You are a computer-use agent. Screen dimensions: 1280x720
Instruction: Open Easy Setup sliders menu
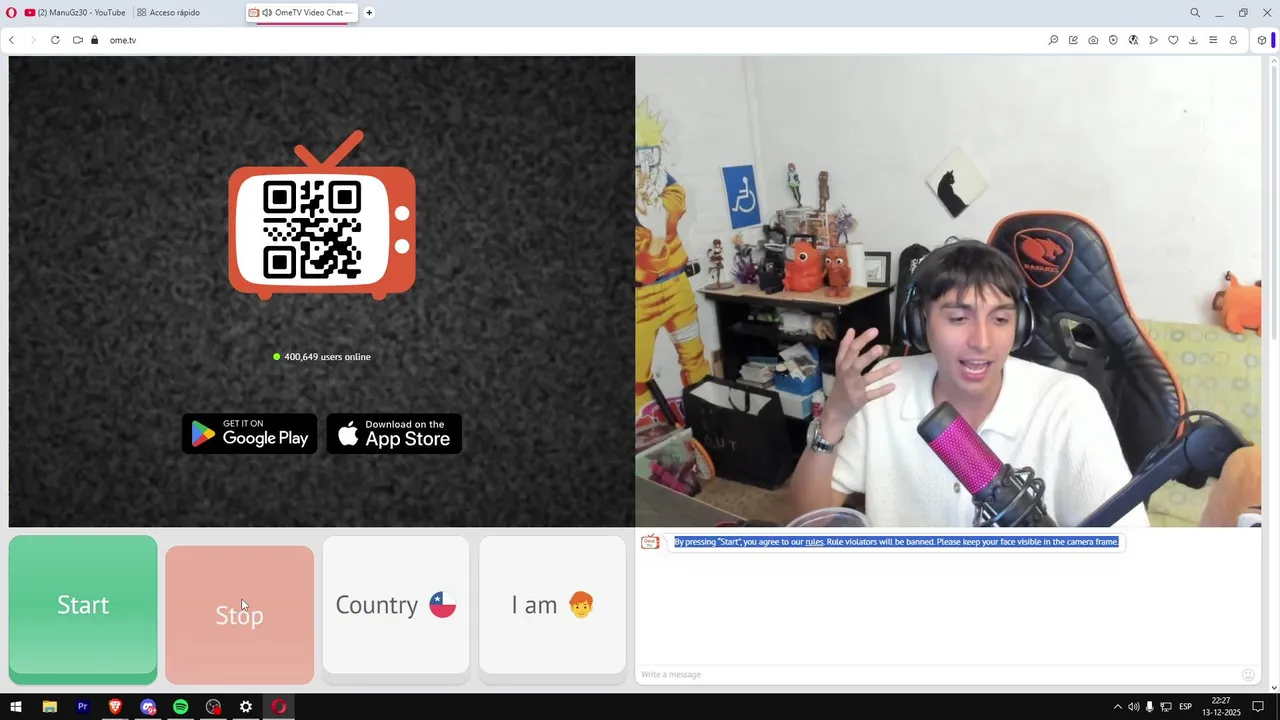(x=1213, y=40)
